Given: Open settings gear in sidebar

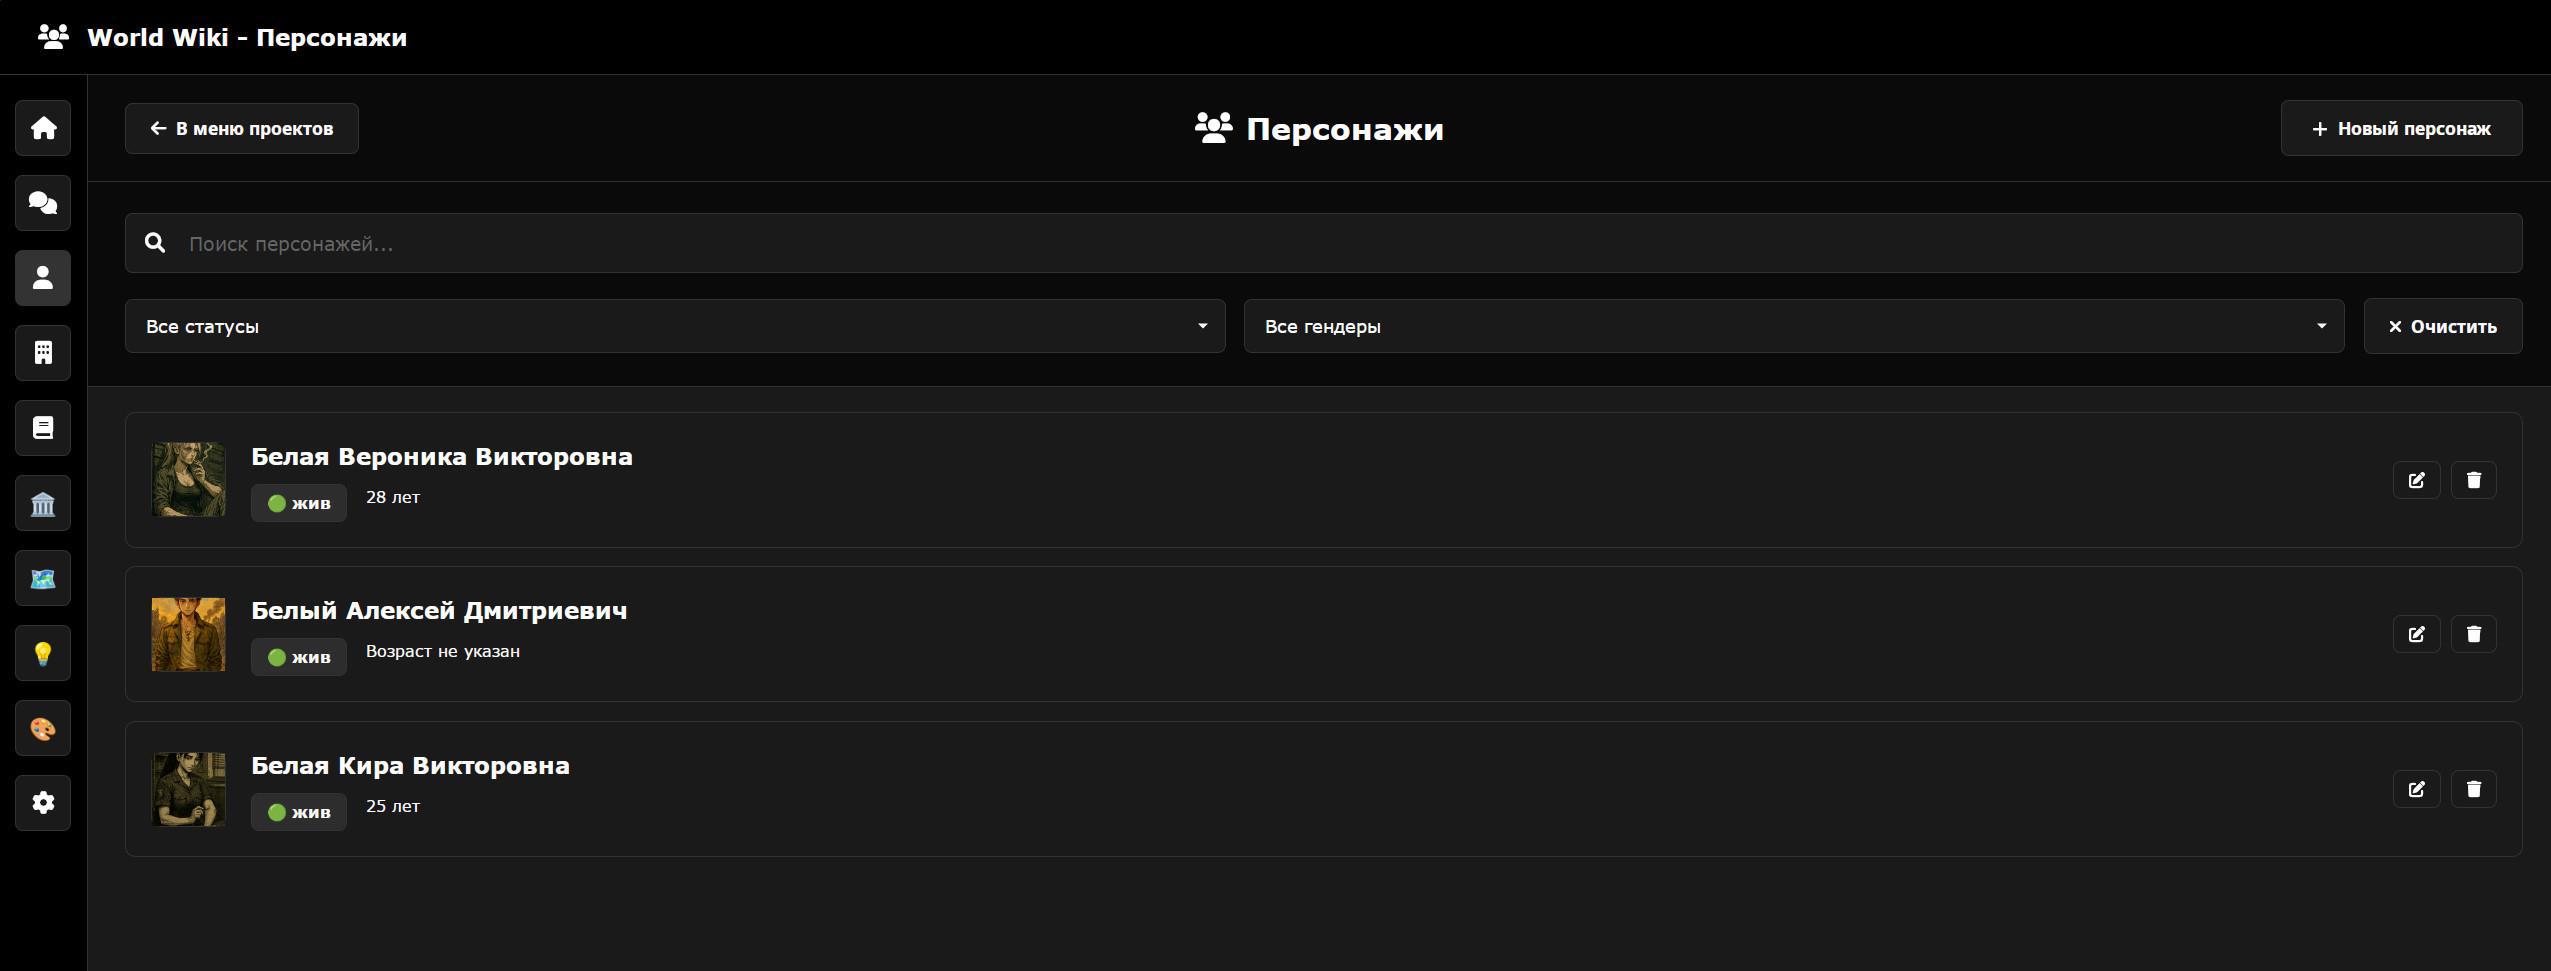Looking at the screenshot, I should coord(43,803).
